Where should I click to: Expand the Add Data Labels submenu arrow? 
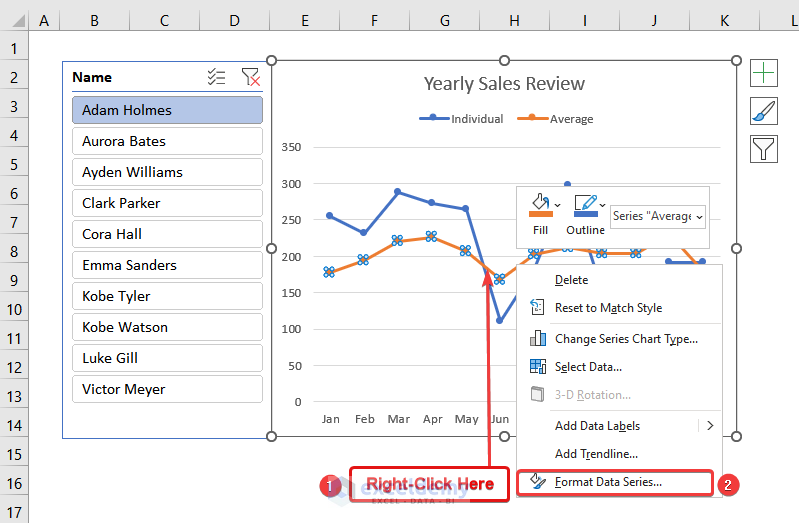[x=710, y=426]
